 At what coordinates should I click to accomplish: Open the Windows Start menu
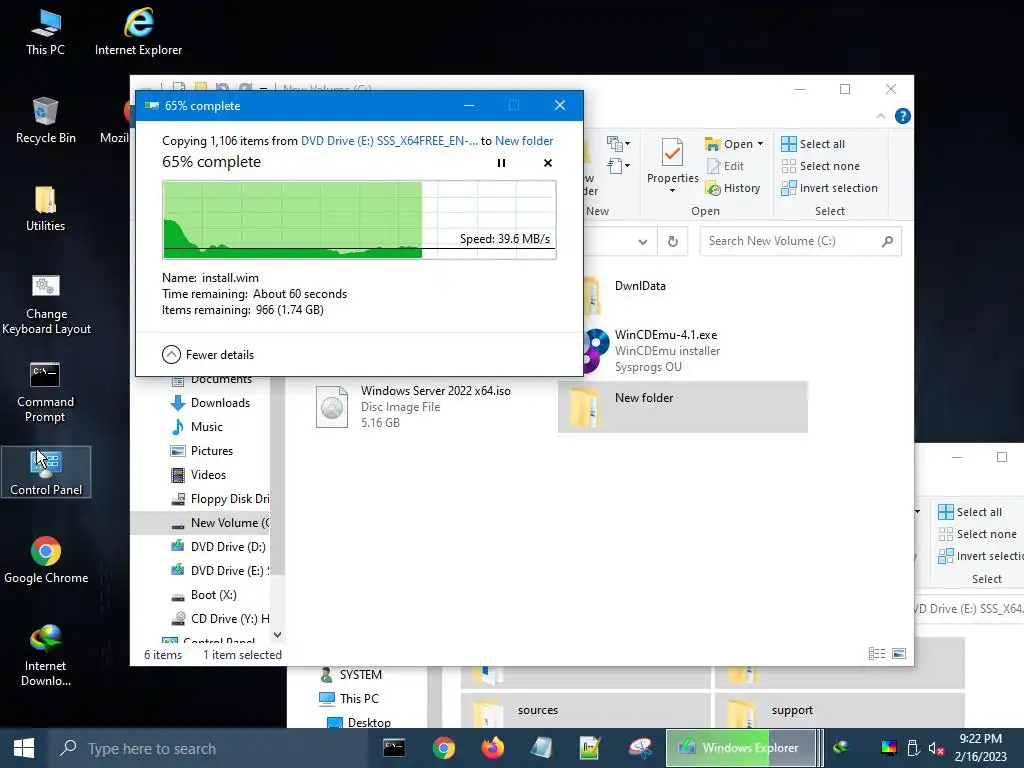(x=24, y=748)
